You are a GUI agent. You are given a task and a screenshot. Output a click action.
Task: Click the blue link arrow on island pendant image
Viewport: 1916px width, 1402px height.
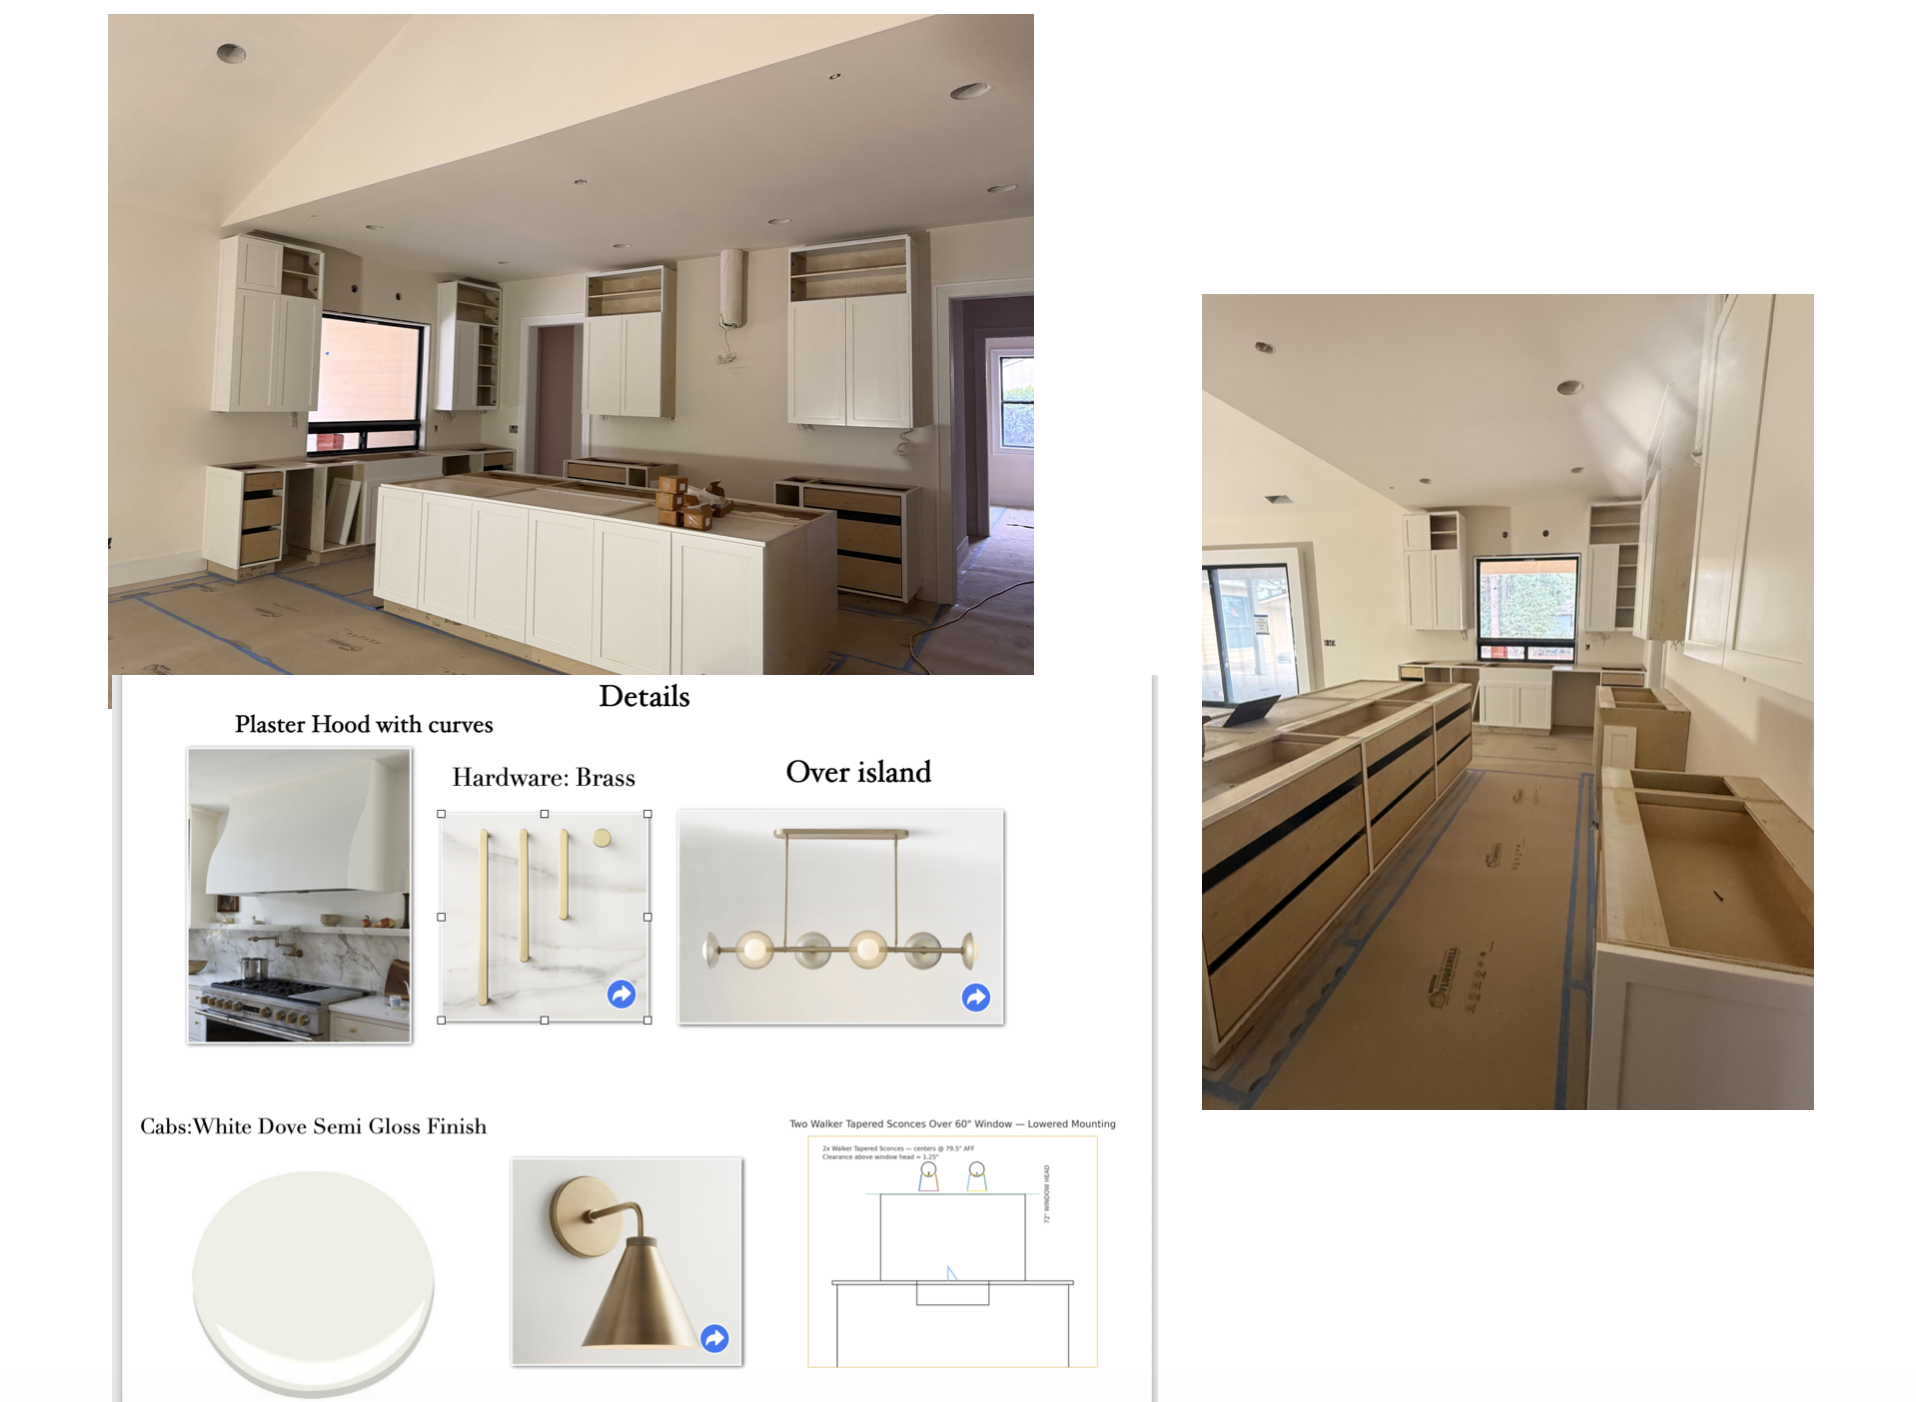click(975, 997)
